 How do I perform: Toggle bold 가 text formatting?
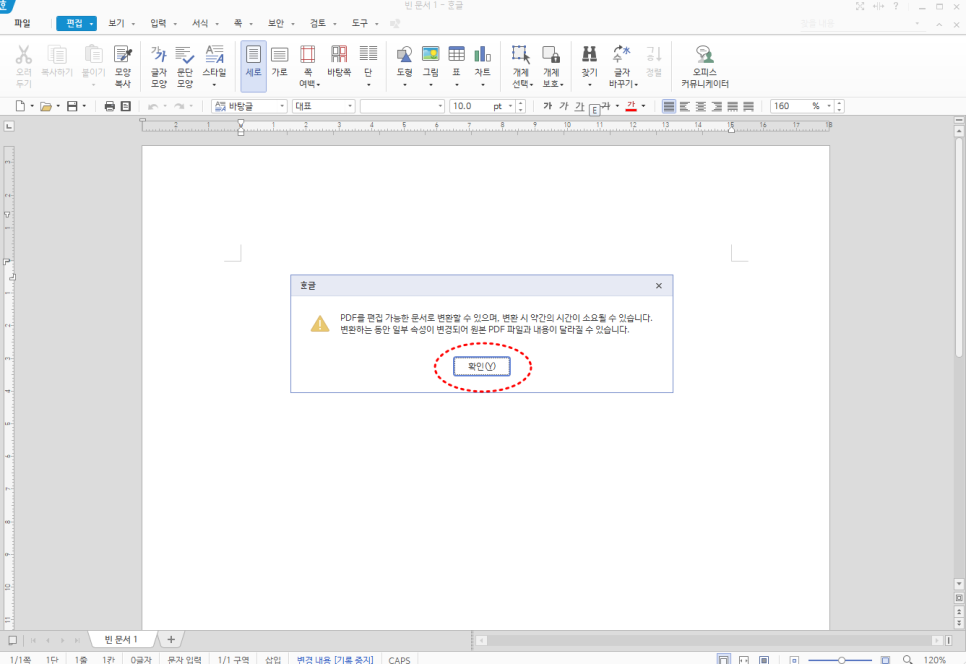(x=548, y=106)
